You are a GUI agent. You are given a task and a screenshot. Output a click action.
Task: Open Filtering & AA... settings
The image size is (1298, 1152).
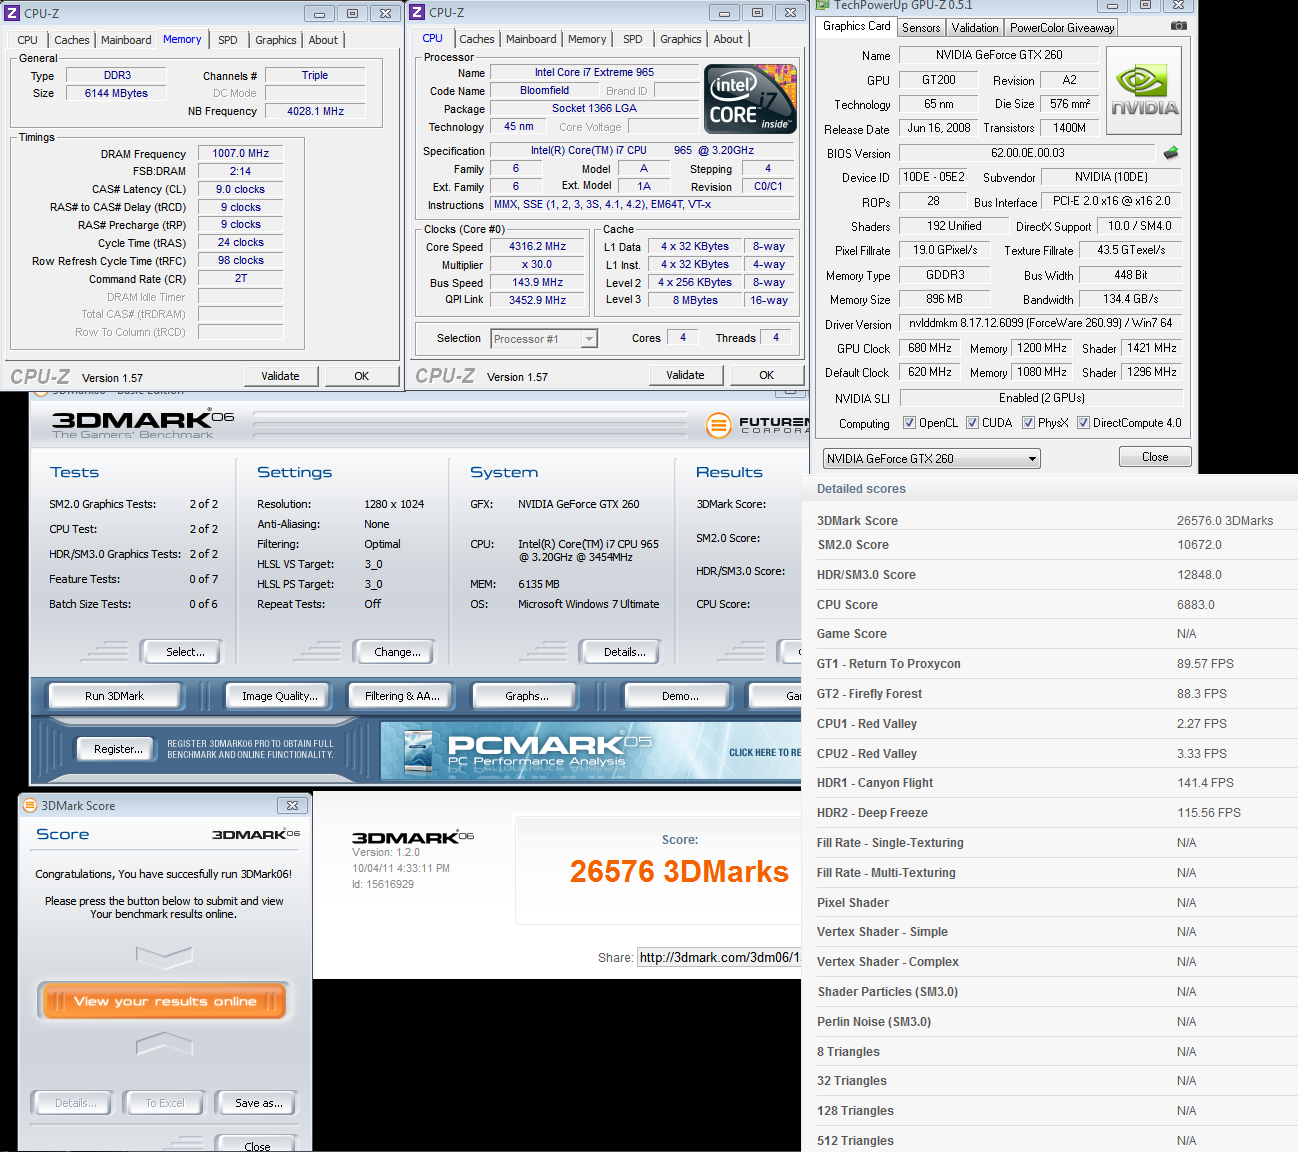tap(402, 696)
